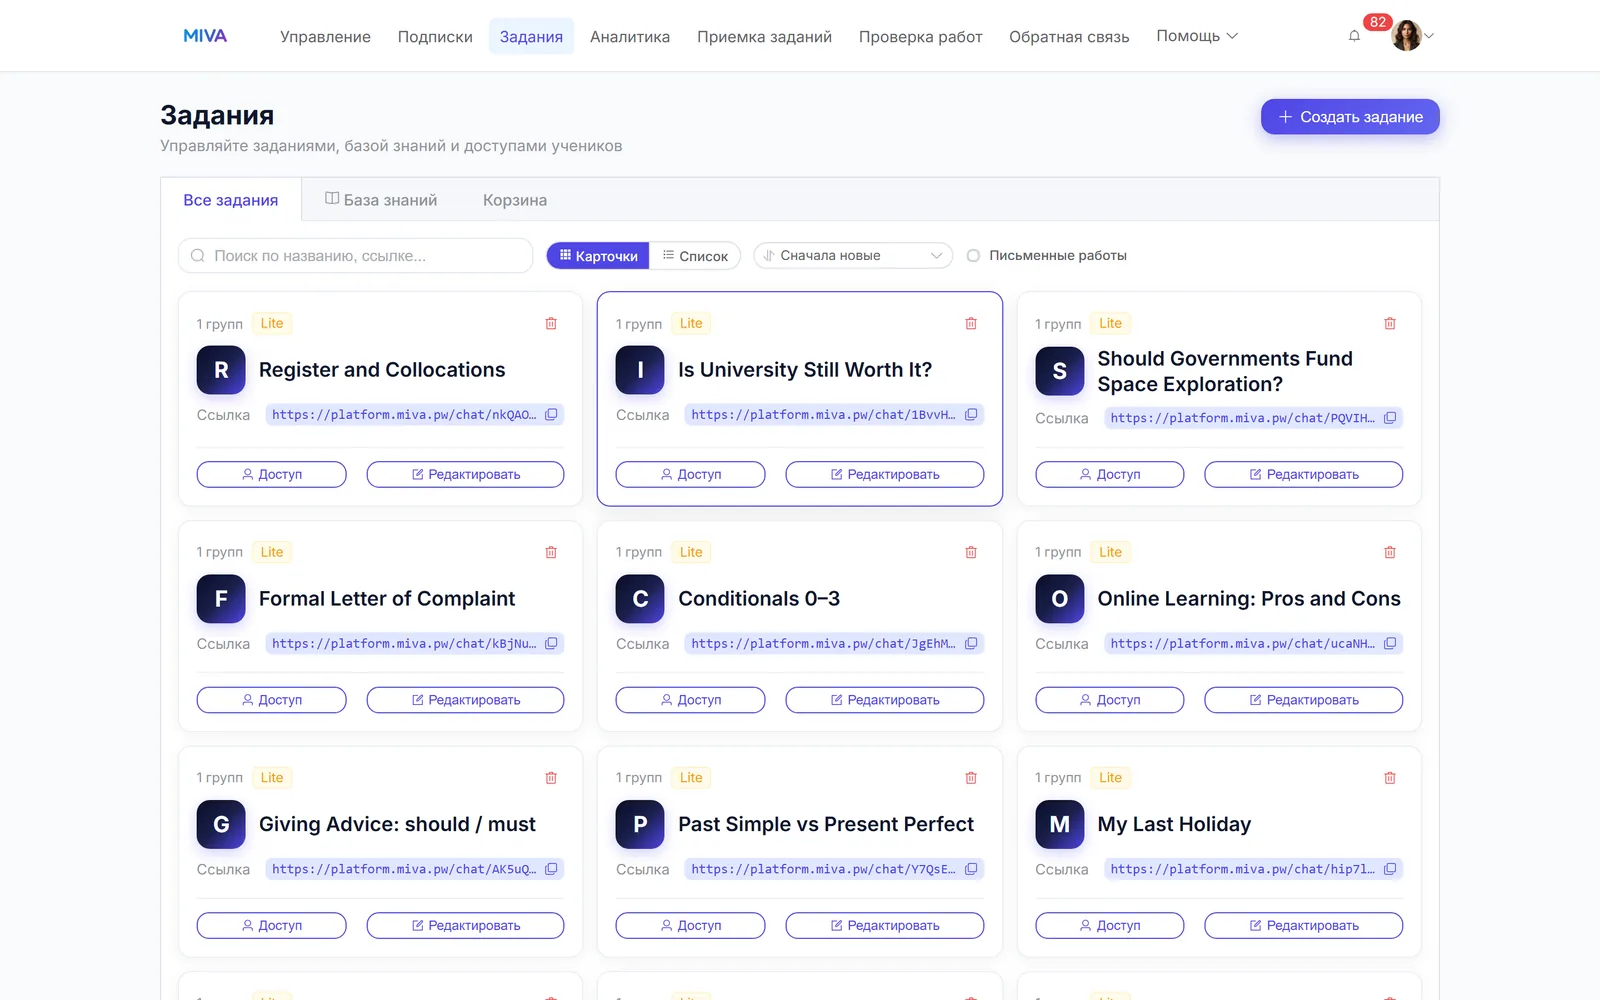Copy link of Register and Collocations
1600x1000 pixels.
(551, 414)
